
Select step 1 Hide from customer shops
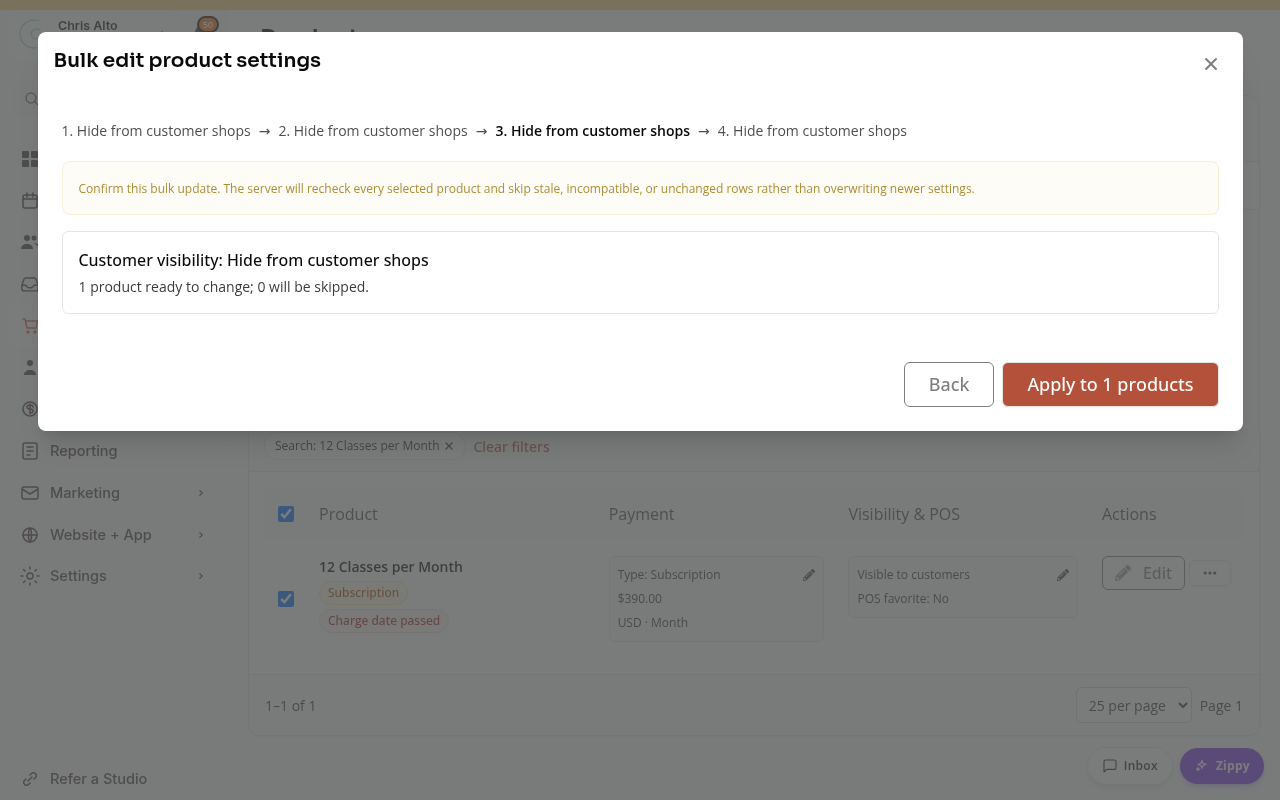point(156,131)
